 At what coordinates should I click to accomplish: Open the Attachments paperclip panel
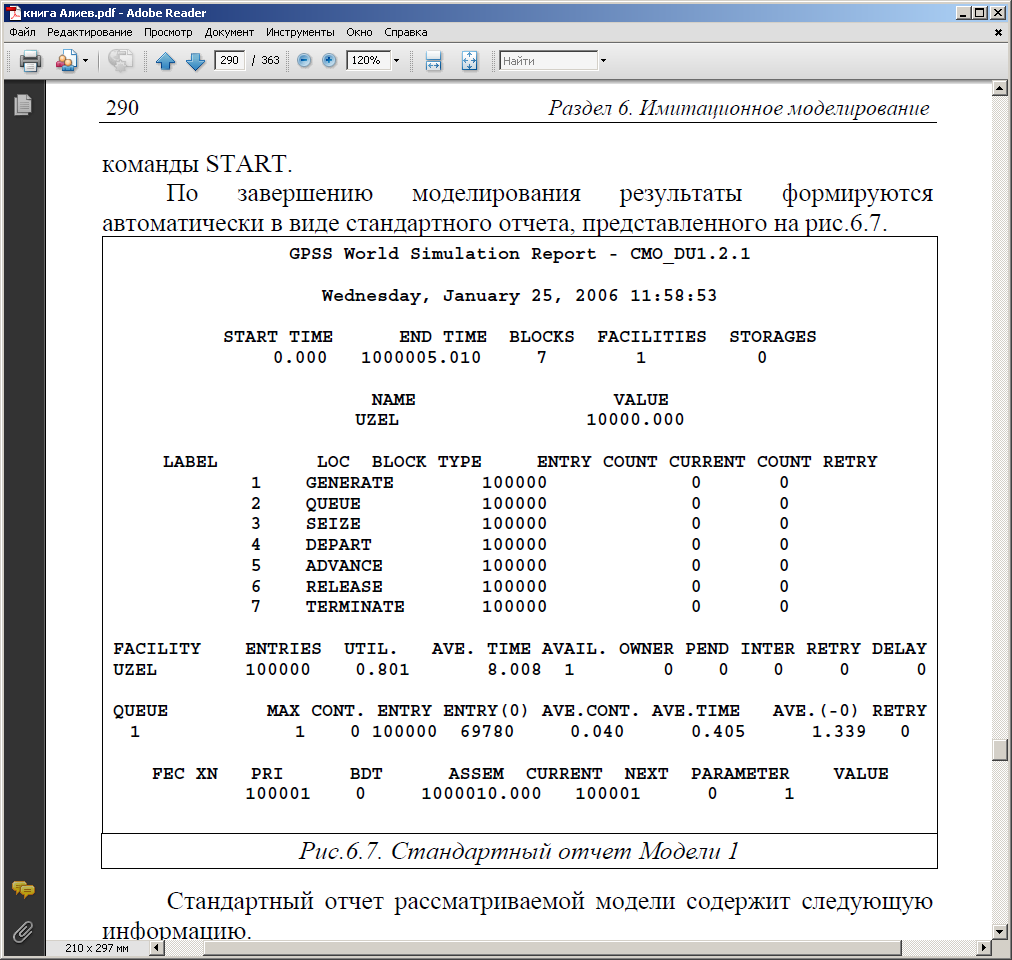[x=23, y=932]
